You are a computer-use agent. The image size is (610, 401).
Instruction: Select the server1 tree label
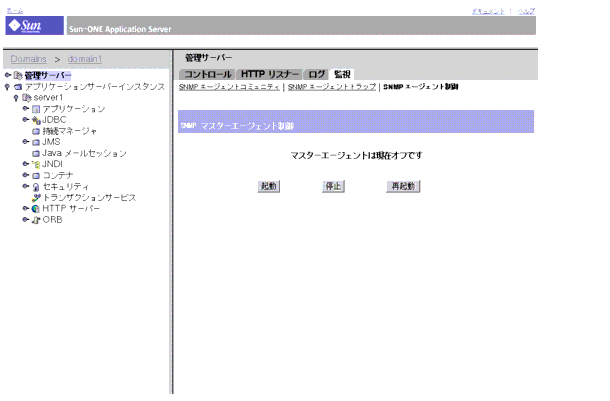pos(48,98)
